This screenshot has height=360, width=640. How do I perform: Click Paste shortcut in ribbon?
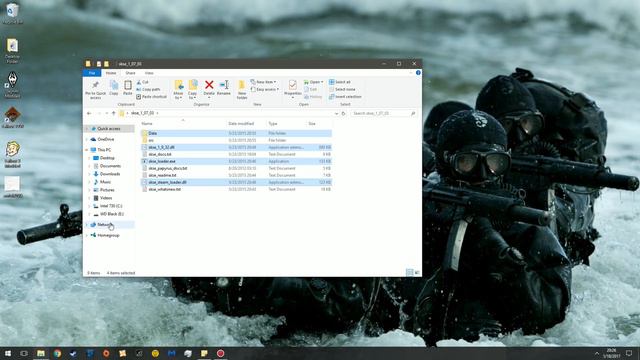click(151, 97)
